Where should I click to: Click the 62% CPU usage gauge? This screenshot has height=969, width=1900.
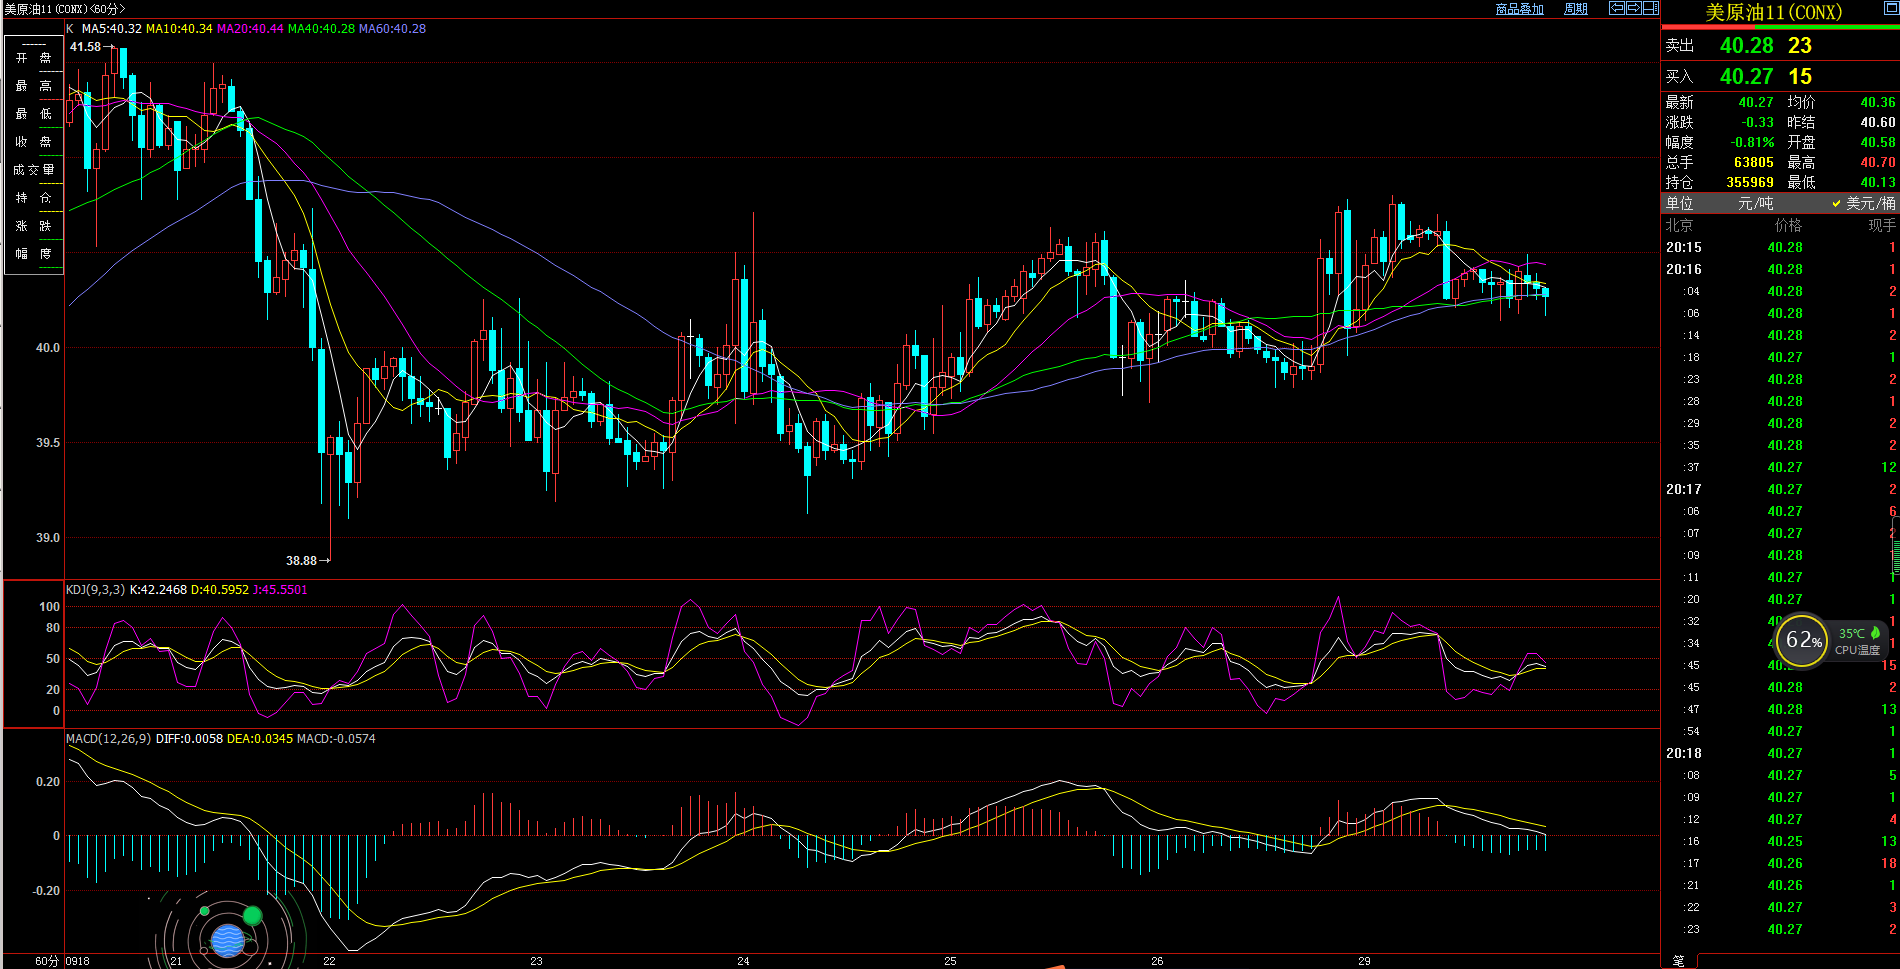tap(1803, 640)
